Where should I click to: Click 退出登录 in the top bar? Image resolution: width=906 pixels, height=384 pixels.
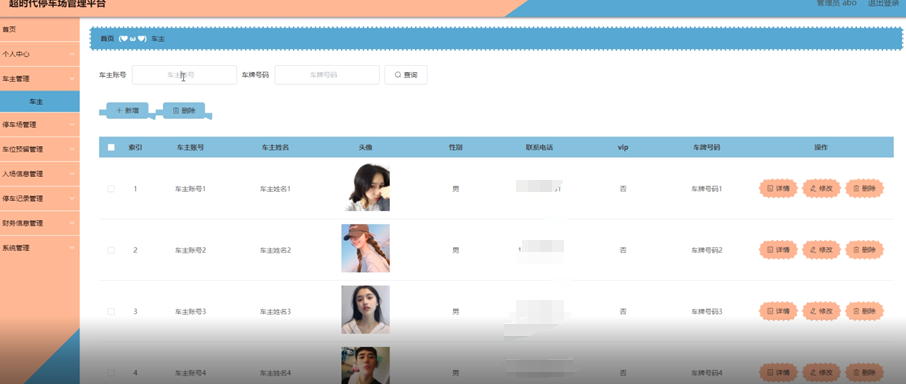tap(883, 3)
